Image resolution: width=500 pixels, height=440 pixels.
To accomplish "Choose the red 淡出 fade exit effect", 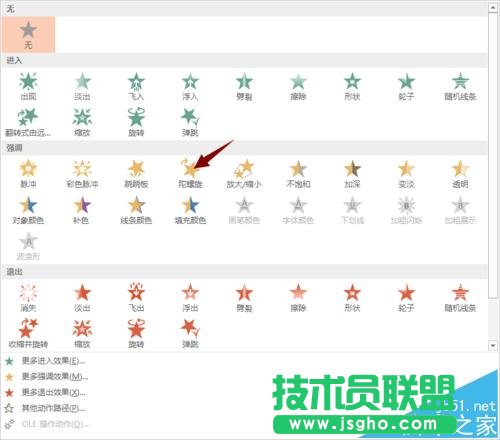I will pos(82,298).
